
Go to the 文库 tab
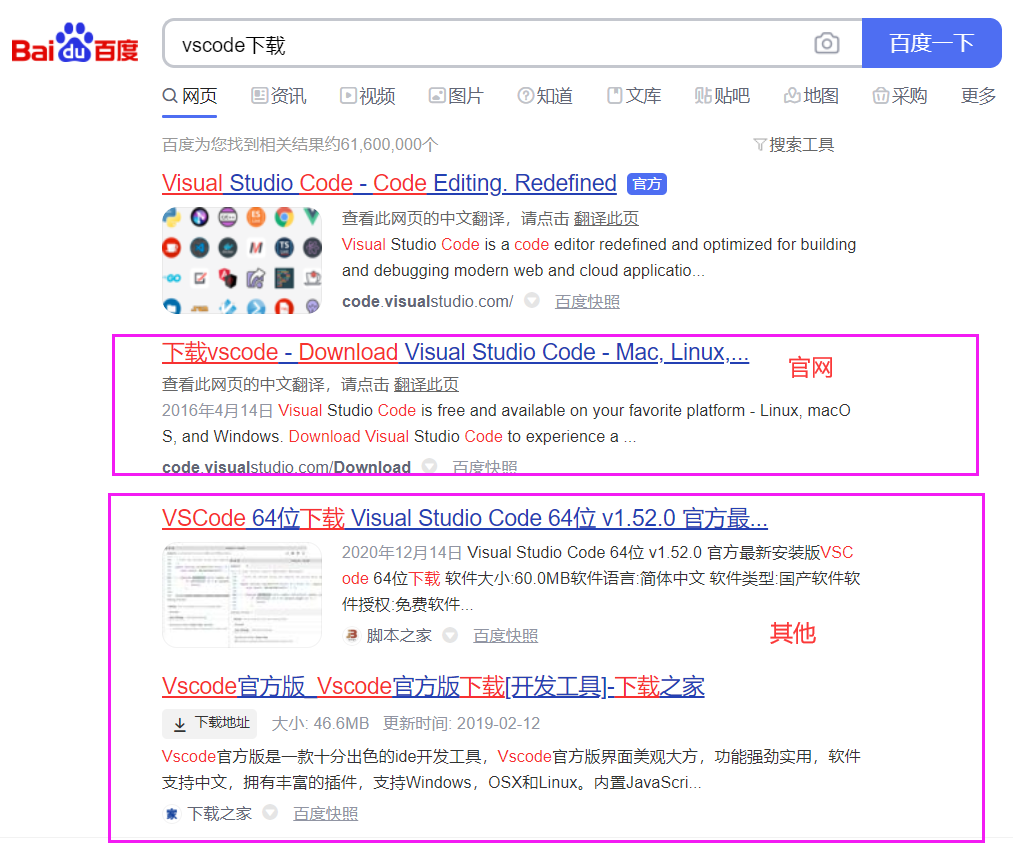pos(634,96)
